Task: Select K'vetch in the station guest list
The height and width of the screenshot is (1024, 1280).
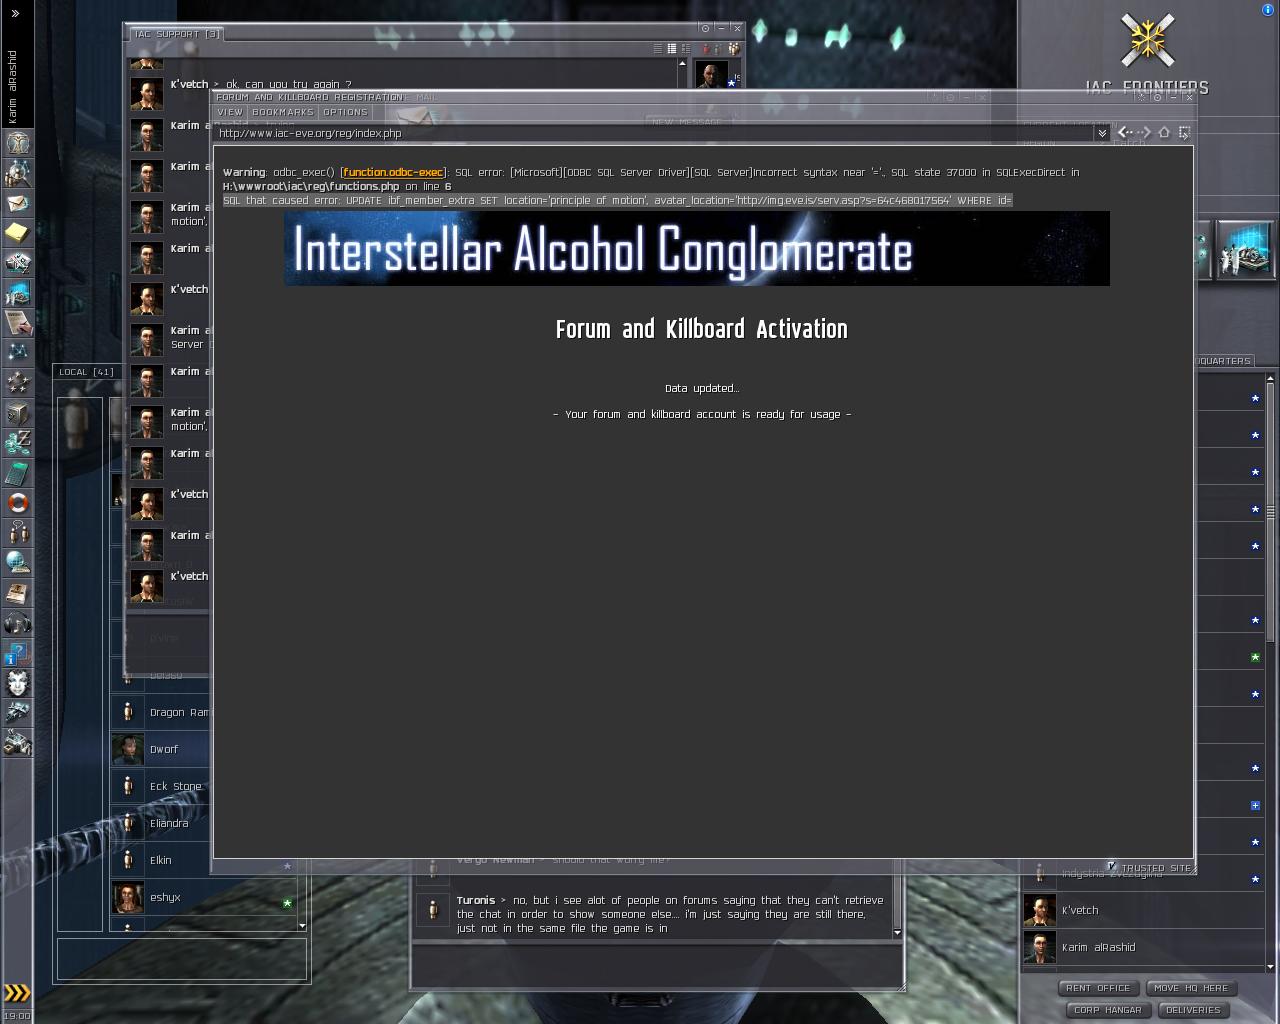Action: [1143, 910]
